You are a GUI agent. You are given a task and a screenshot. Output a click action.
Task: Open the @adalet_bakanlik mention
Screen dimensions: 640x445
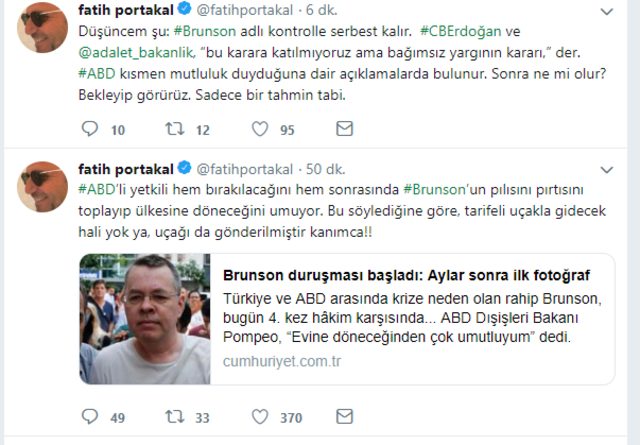(136, 53)
